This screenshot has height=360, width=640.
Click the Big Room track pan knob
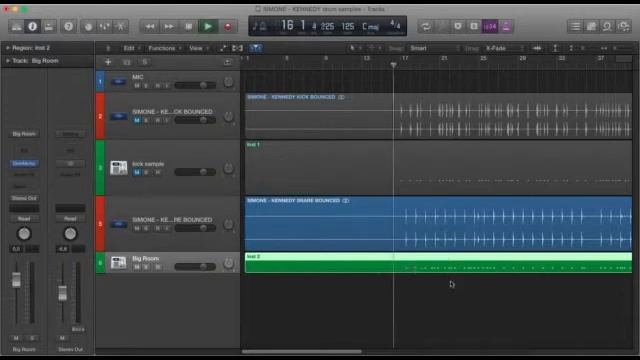(x=229, y=263)
